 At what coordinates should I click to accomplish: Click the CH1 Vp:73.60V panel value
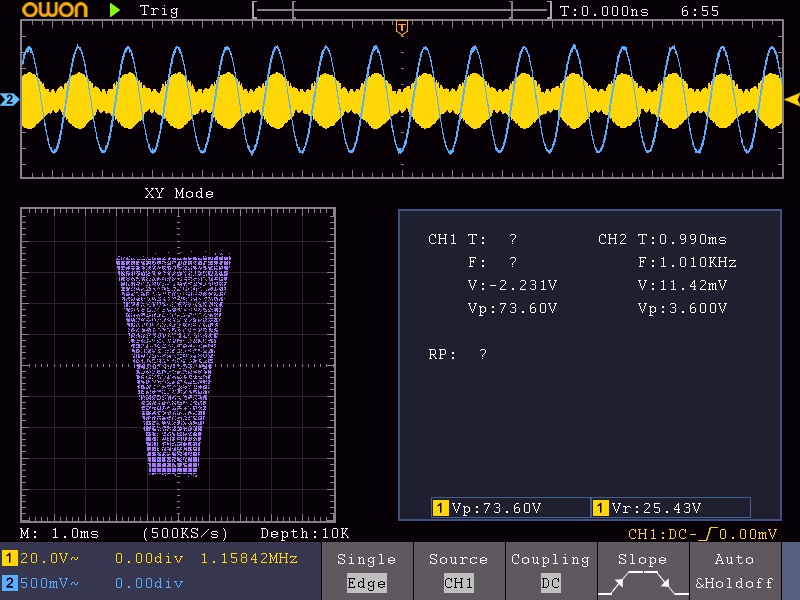512,308
